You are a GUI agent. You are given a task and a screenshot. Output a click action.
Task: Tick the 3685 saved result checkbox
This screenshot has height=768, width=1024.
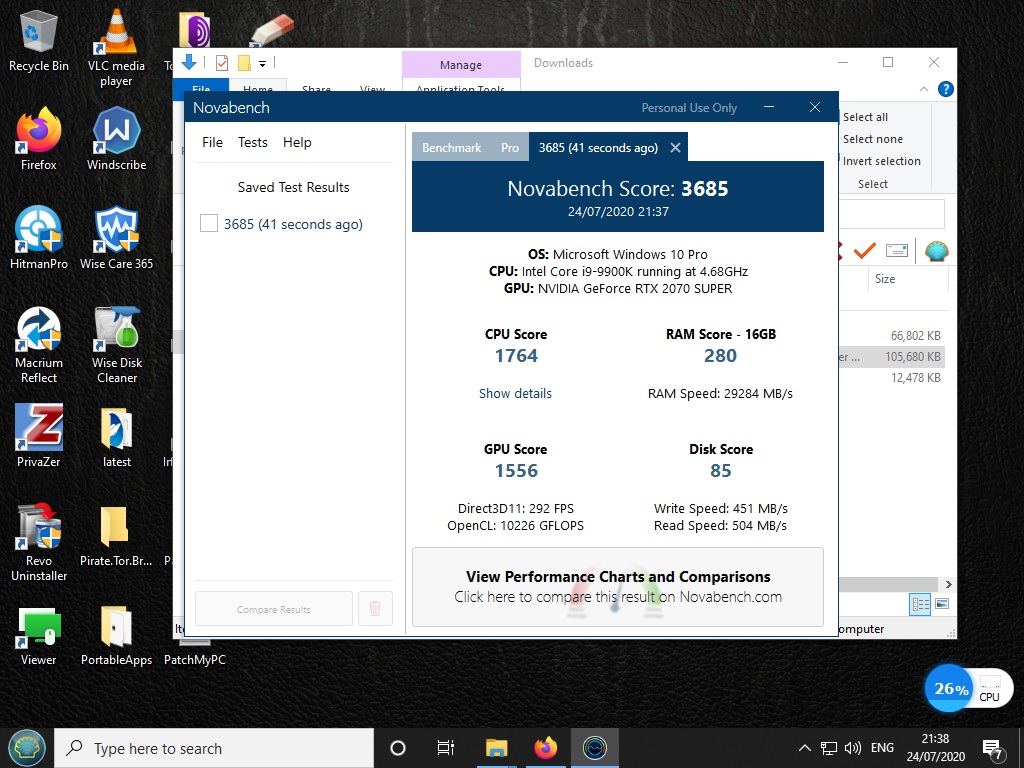click(209, 223)
